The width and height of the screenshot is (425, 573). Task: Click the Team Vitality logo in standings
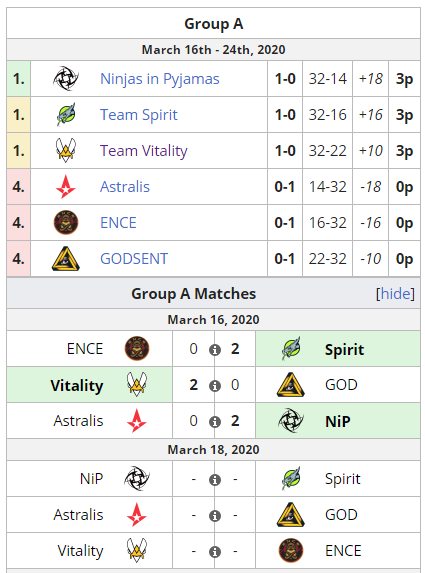66,150
